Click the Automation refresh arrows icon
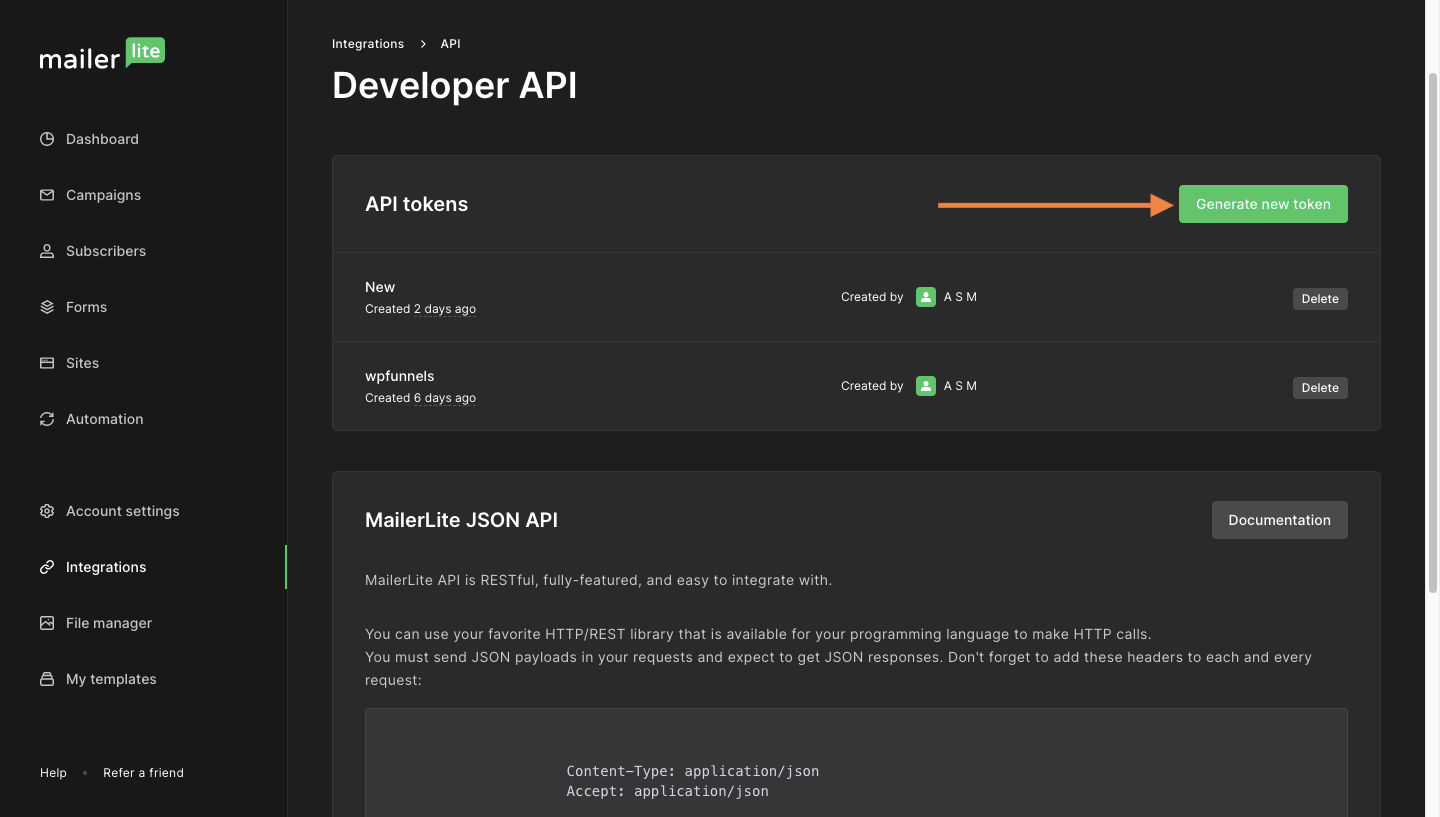The height and width of the screenshot is (817, 1440). [x=47, y=419]
